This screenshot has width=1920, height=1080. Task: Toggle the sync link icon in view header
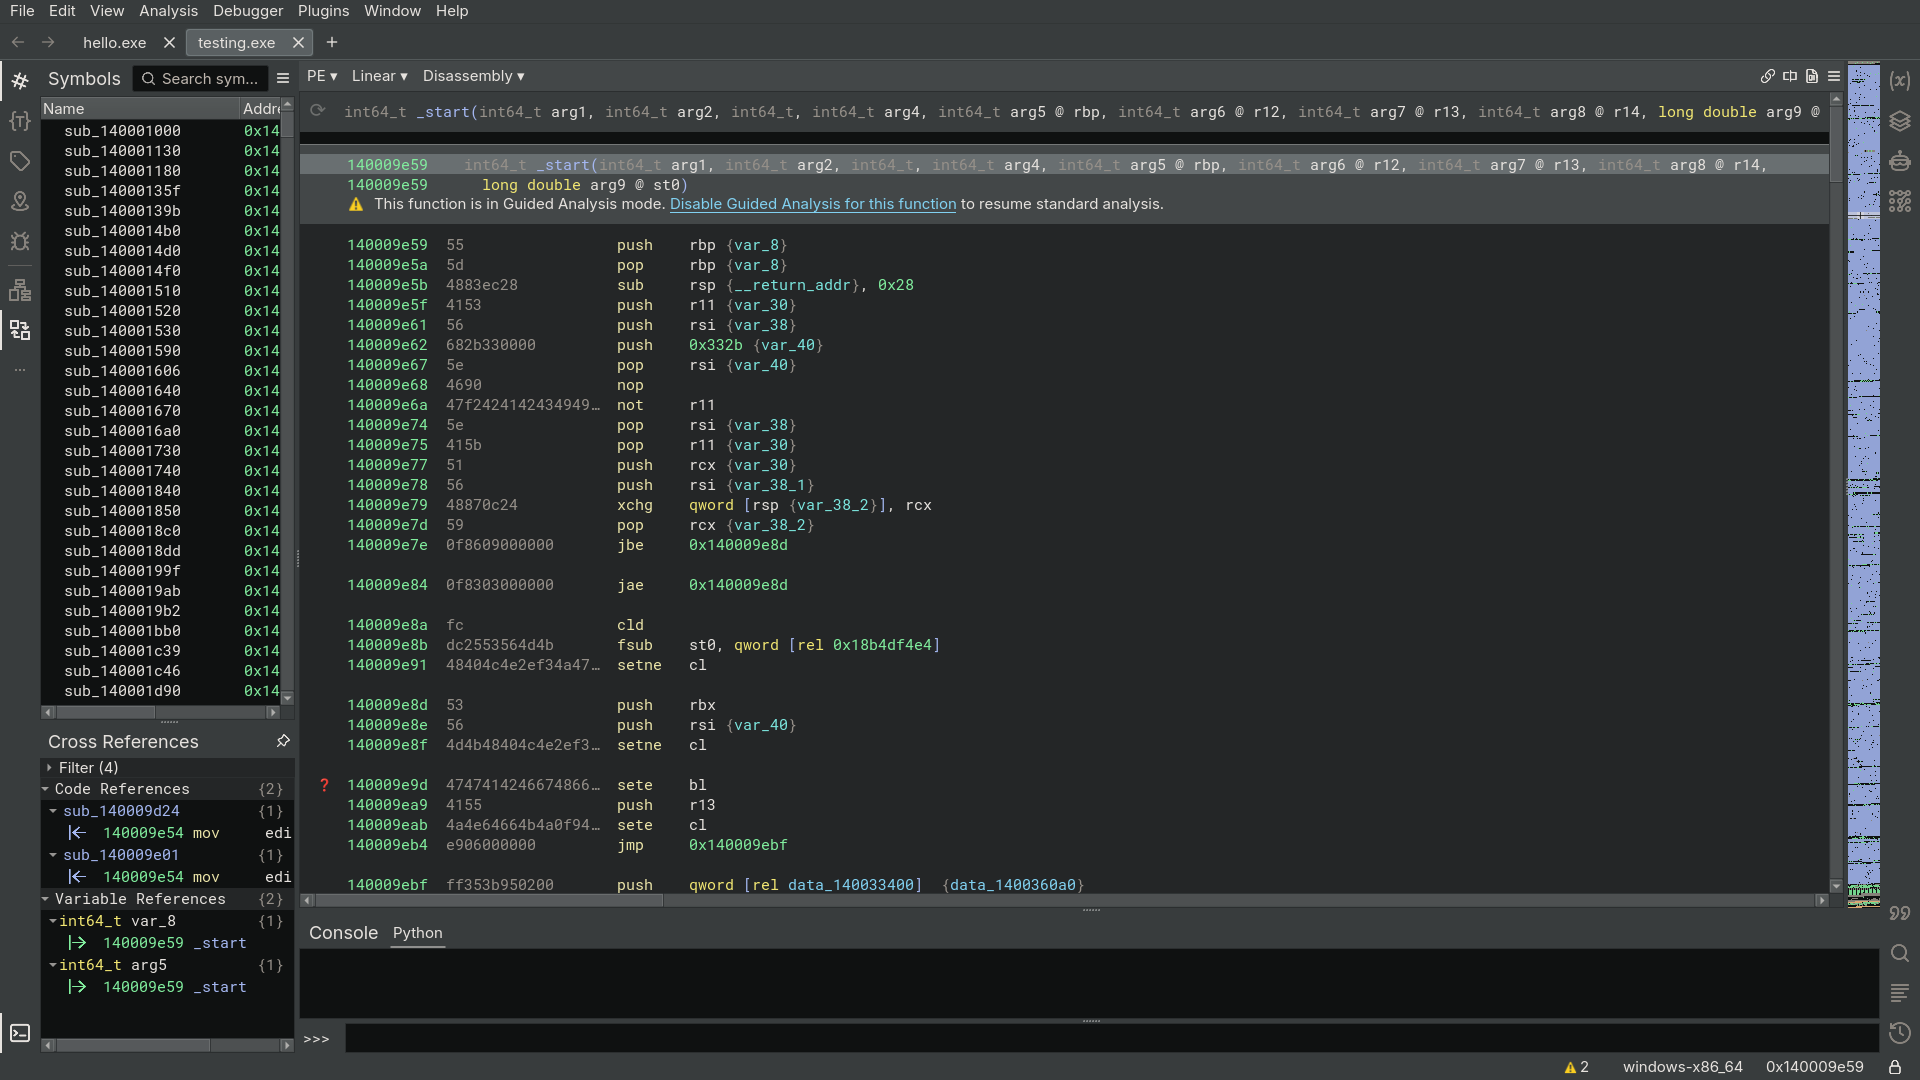pyautogui.click(x=1767, y=76)
